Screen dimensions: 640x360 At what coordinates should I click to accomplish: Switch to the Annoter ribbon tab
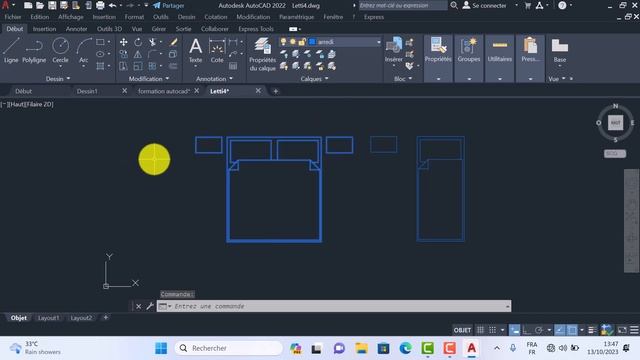click(76, 29)
